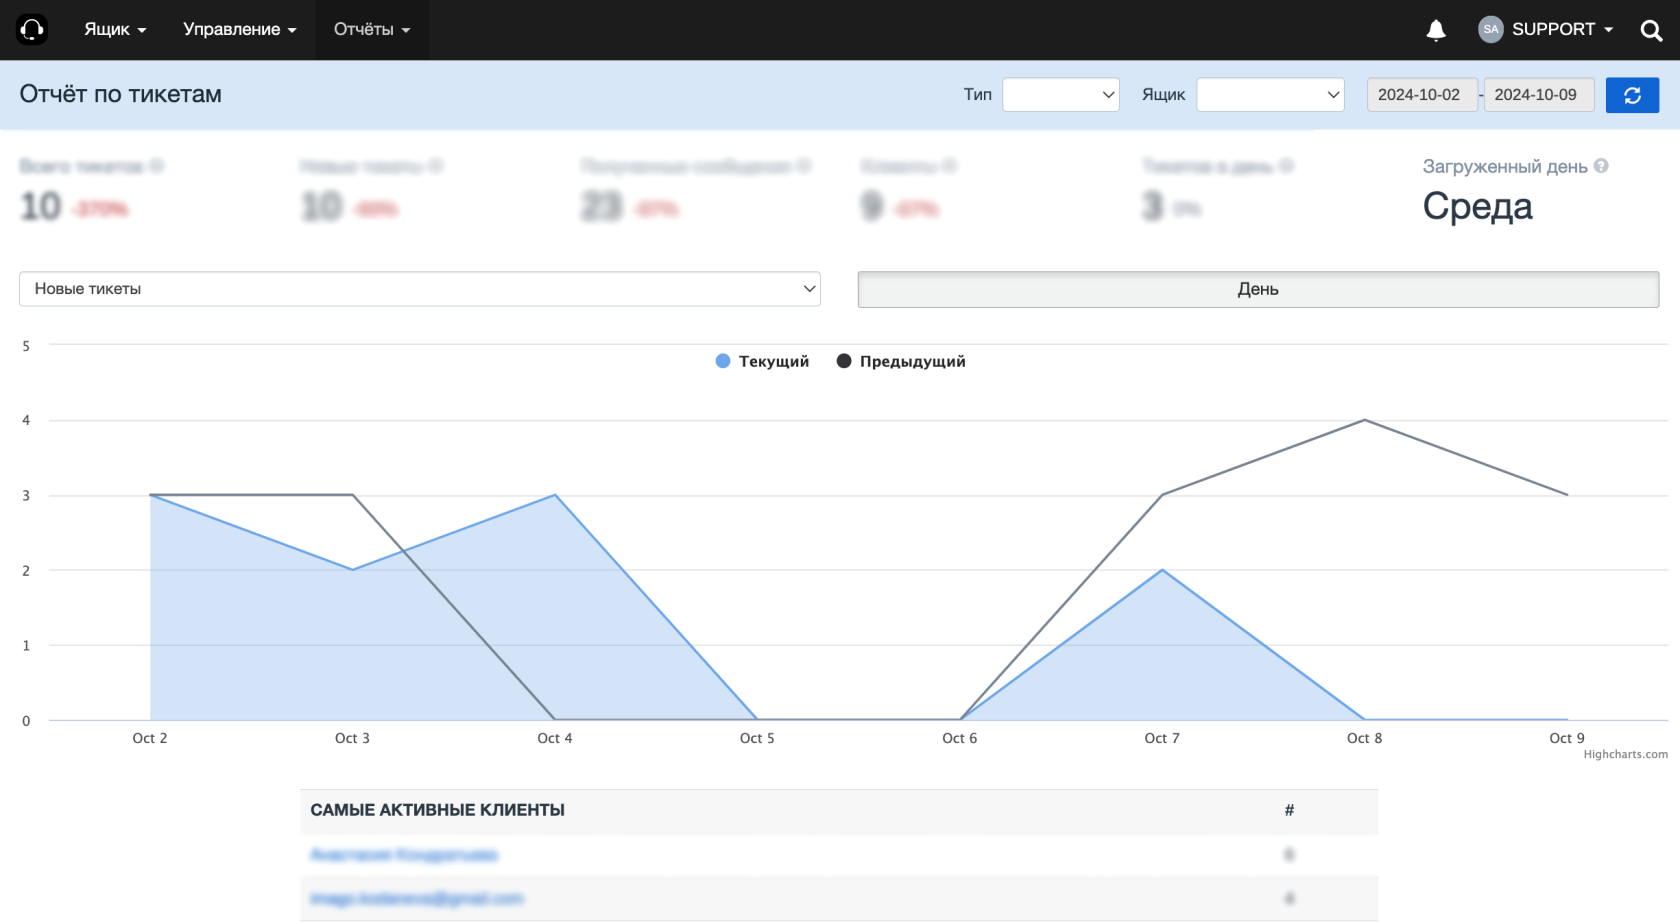Click the start date field 2024-10-02
The width and height of the screenshot is (1680, 924).
(x=1422, y=95)
